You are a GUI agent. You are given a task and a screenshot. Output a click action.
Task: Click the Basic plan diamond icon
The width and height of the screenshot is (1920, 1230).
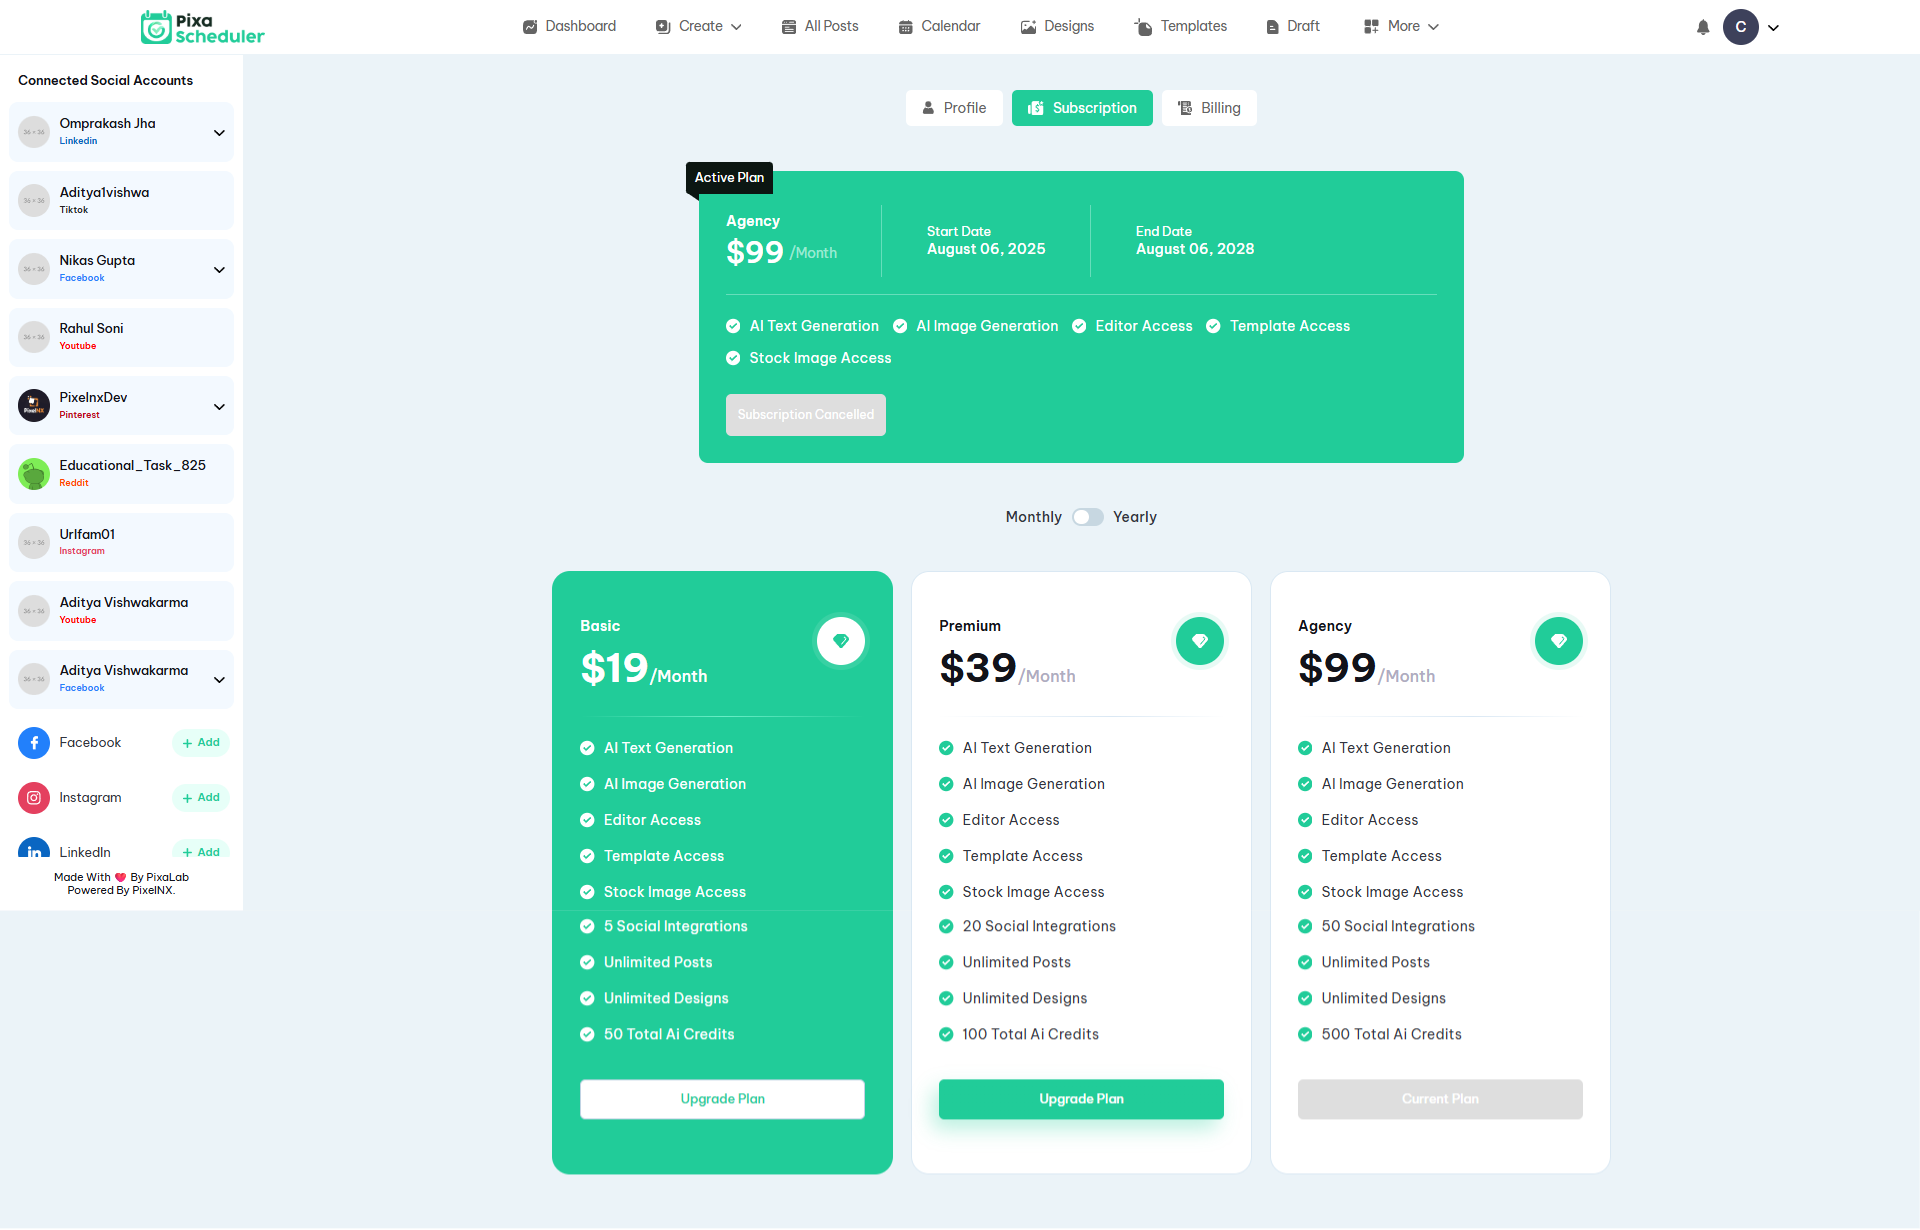[840, 641]
